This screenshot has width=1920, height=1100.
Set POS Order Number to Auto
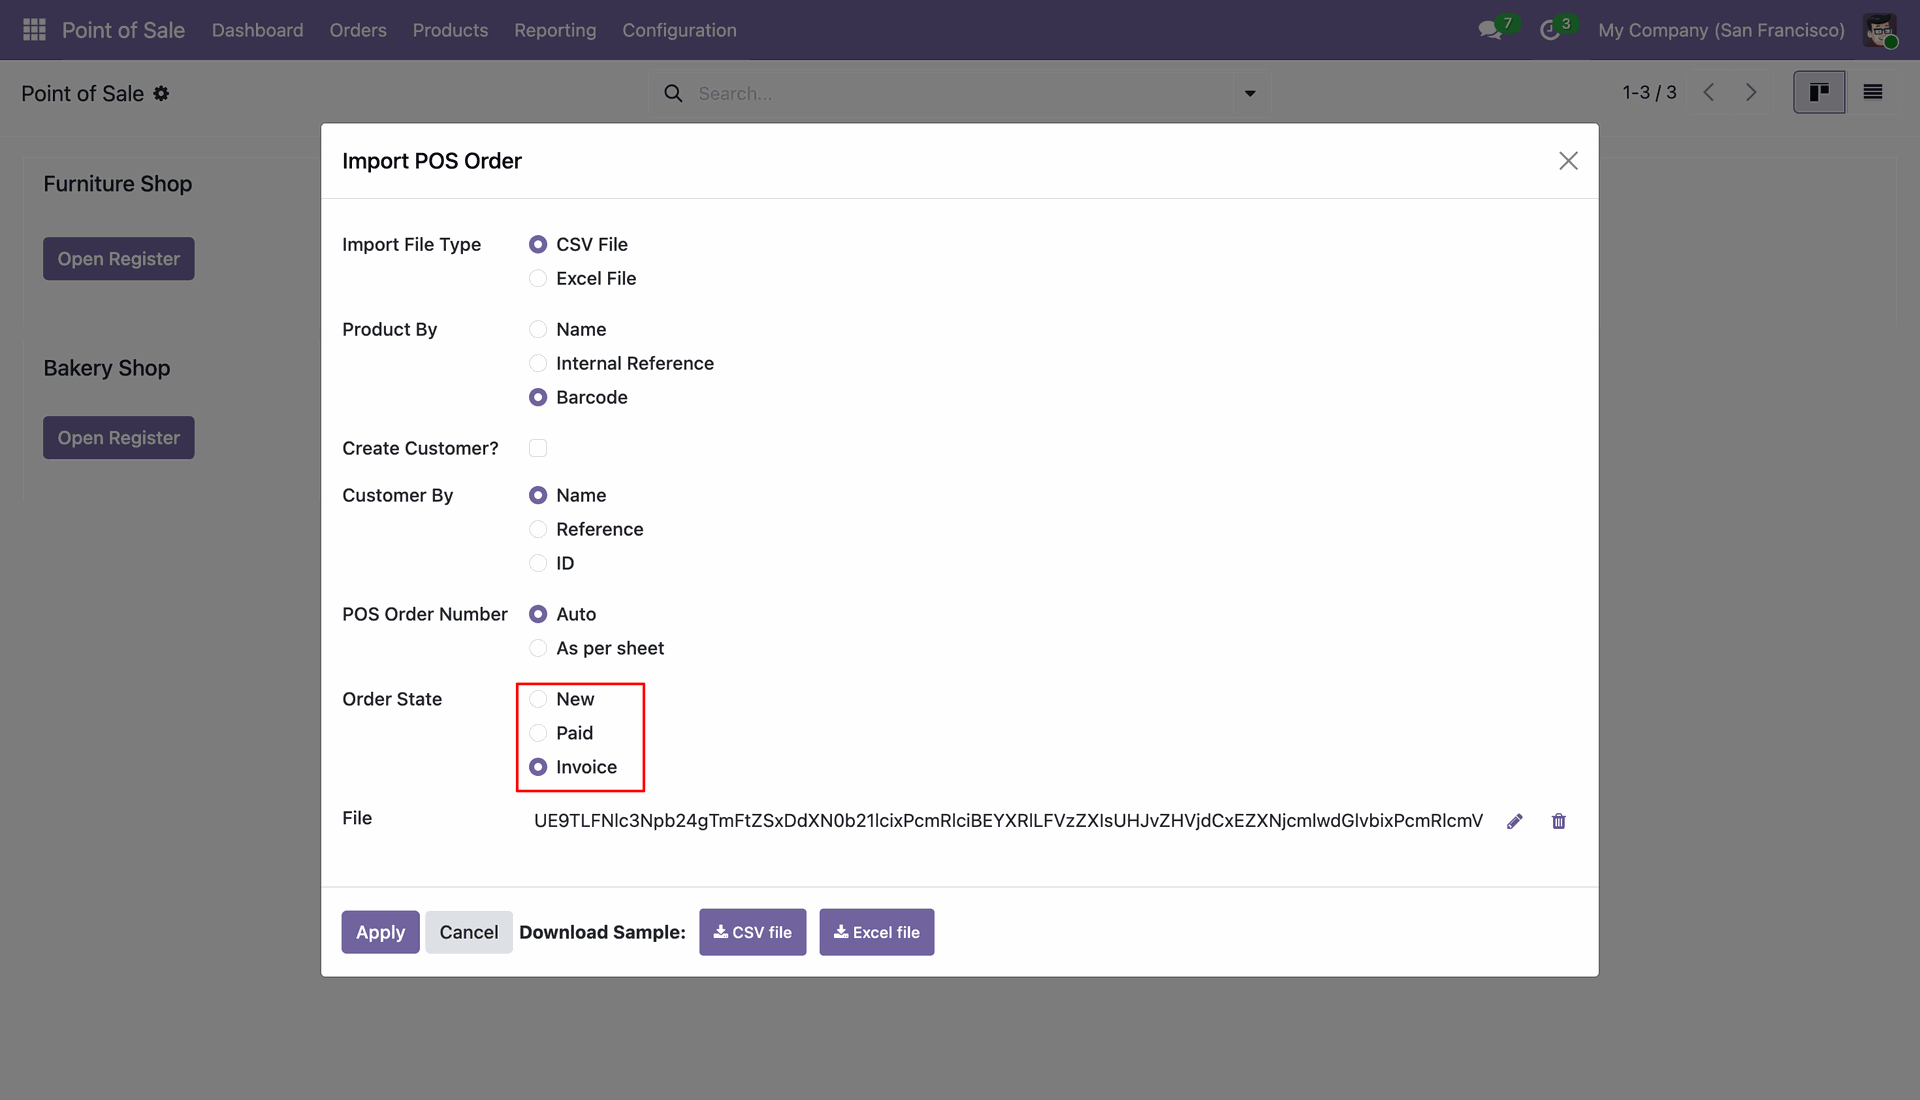coord(538,614)
